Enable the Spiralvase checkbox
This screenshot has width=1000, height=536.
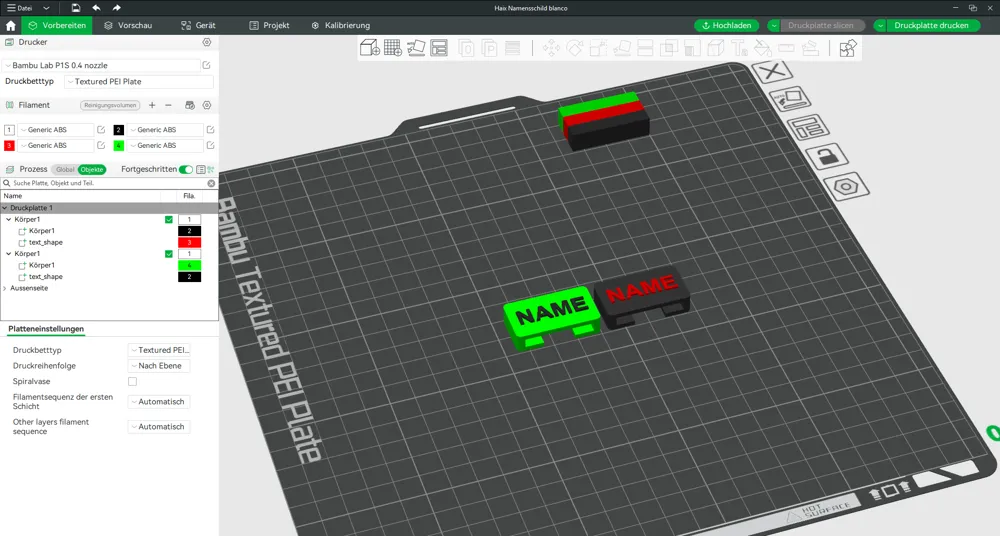133,382
